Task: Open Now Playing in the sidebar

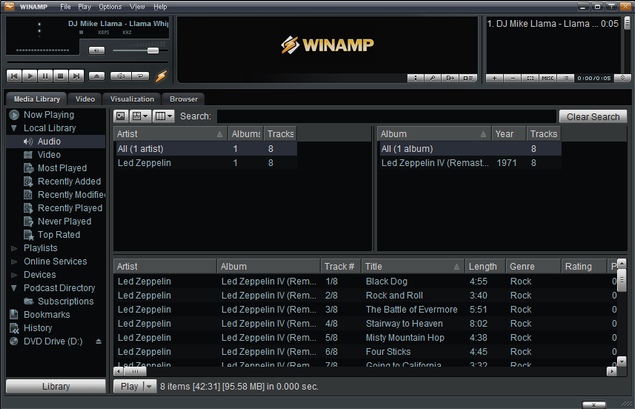Action: click(49, 115)
